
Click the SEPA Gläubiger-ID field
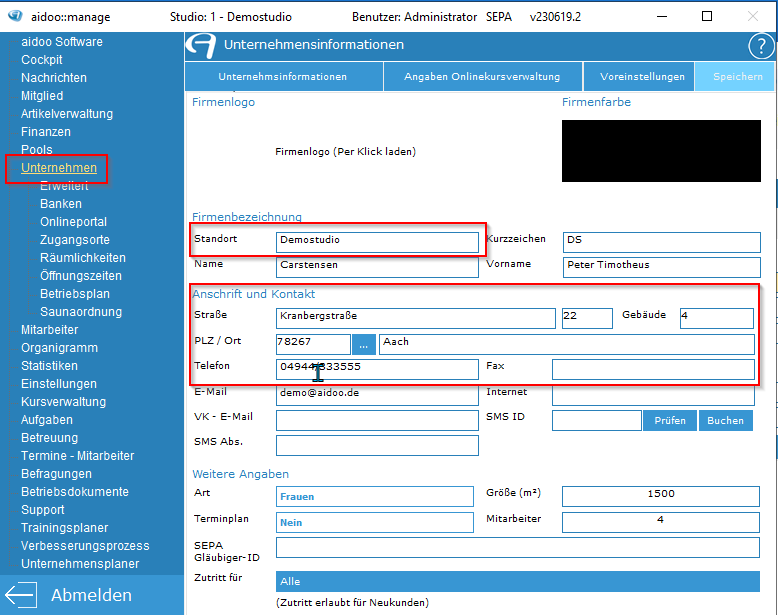(517, 548)
